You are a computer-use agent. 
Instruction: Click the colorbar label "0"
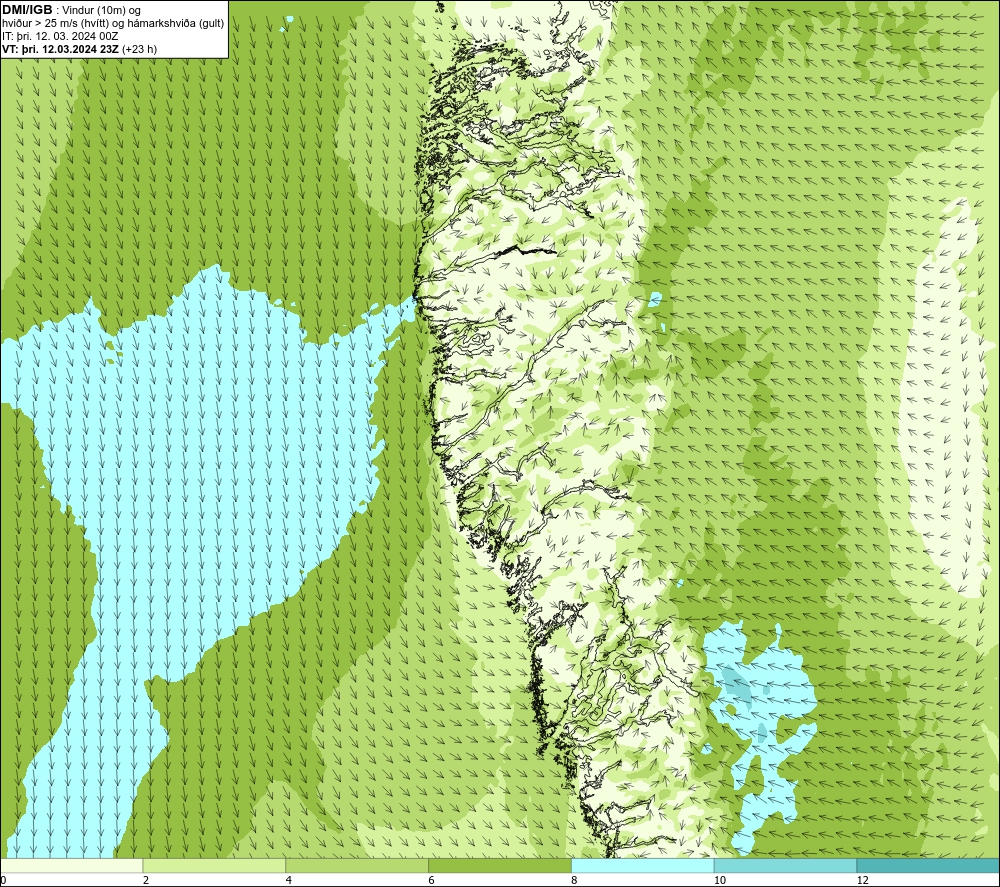point(4,880)
